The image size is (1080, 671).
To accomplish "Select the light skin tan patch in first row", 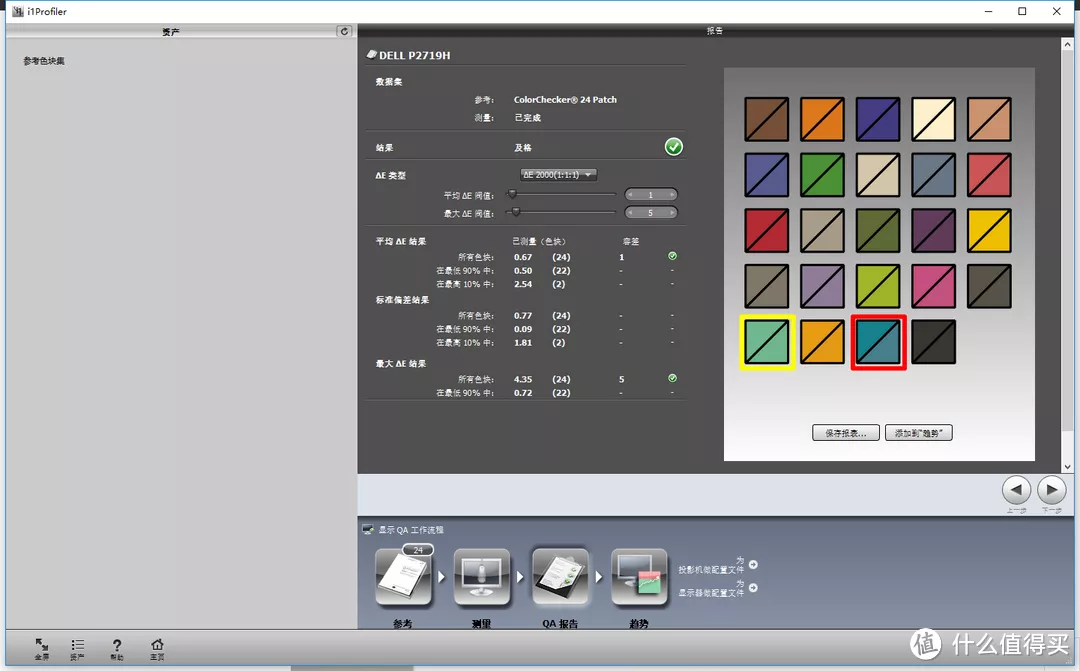I will pos(989,119).
